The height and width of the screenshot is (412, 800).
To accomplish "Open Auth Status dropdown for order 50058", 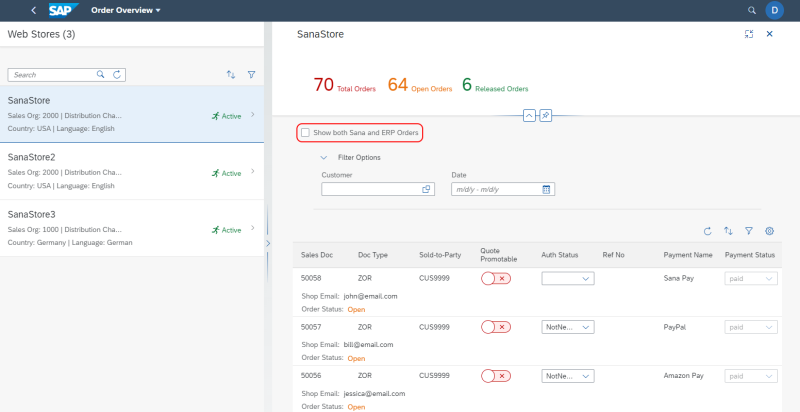I will [568, 279].
